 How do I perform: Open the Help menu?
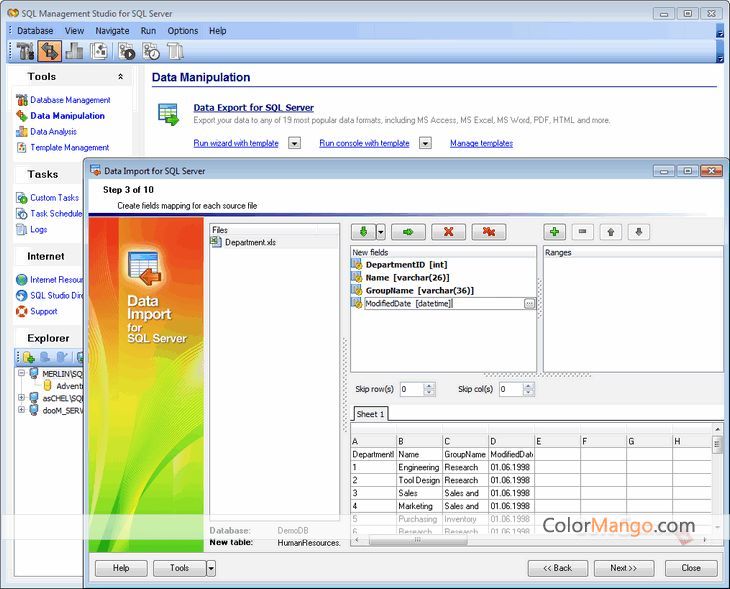pos(217,31)
